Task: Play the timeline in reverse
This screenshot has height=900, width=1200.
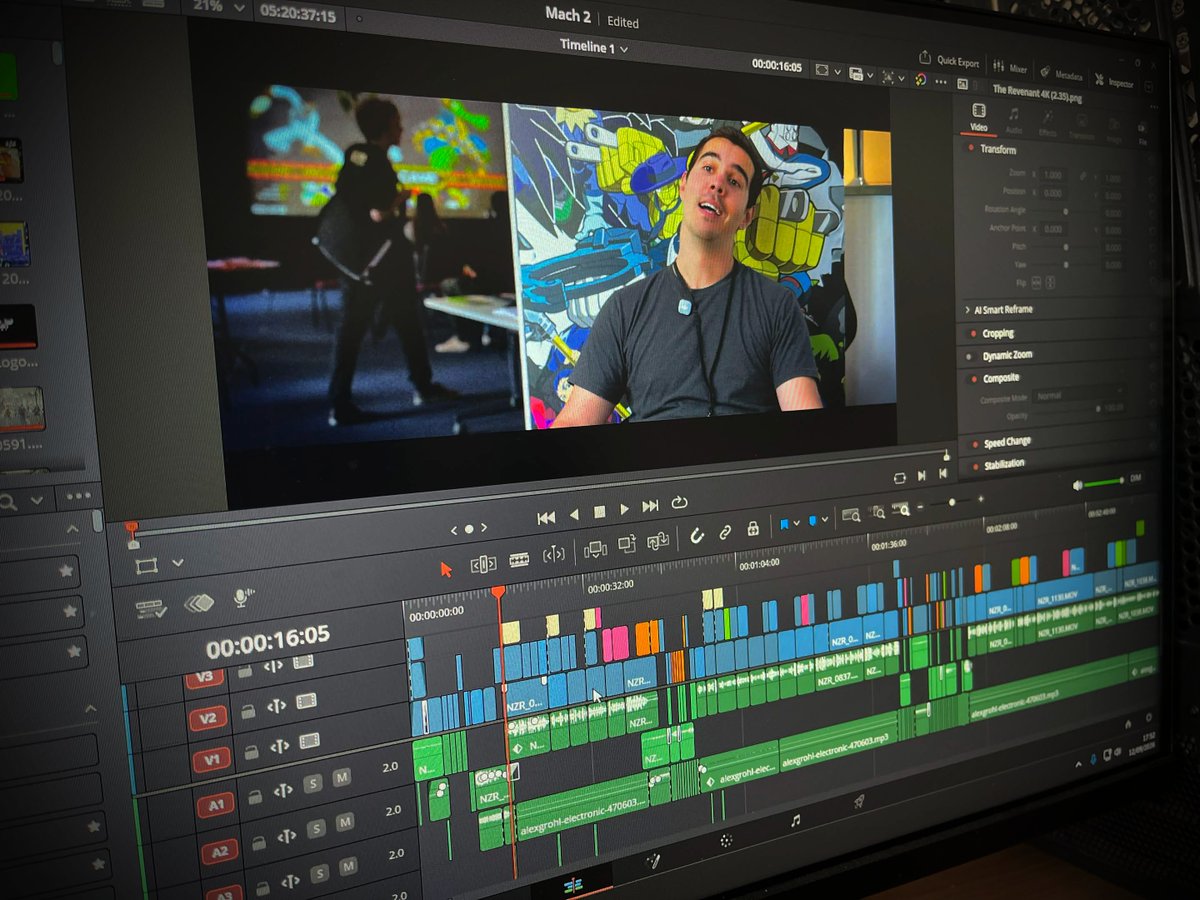Action: click(574, 514)
